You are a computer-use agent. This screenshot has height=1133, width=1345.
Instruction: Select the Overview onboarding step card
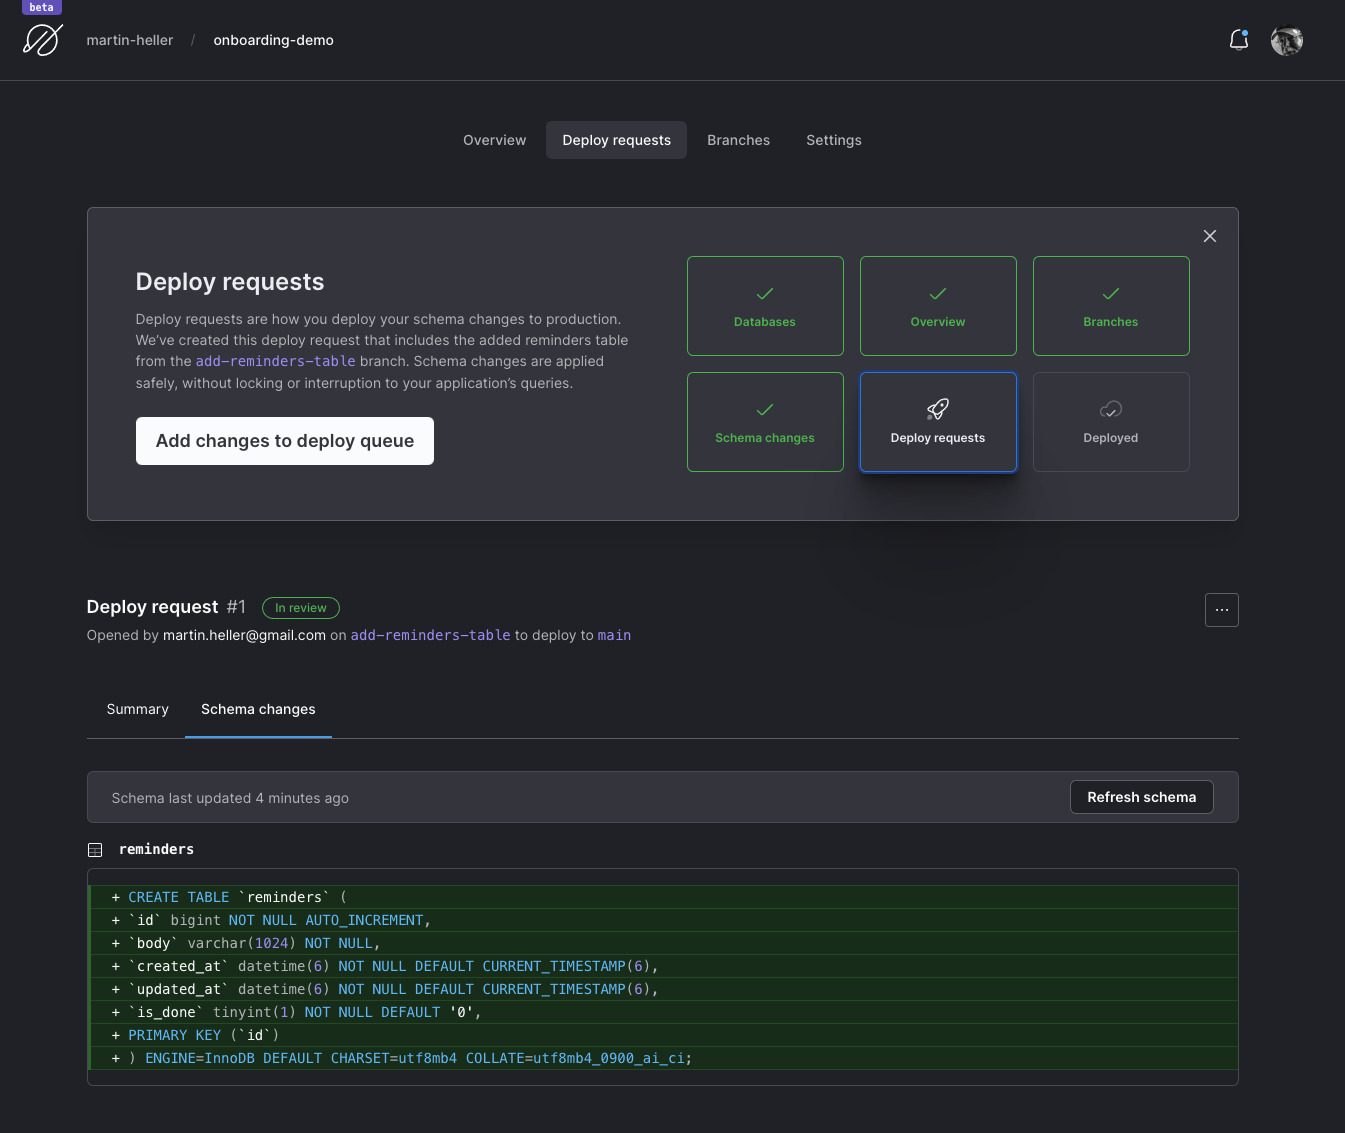938,306
